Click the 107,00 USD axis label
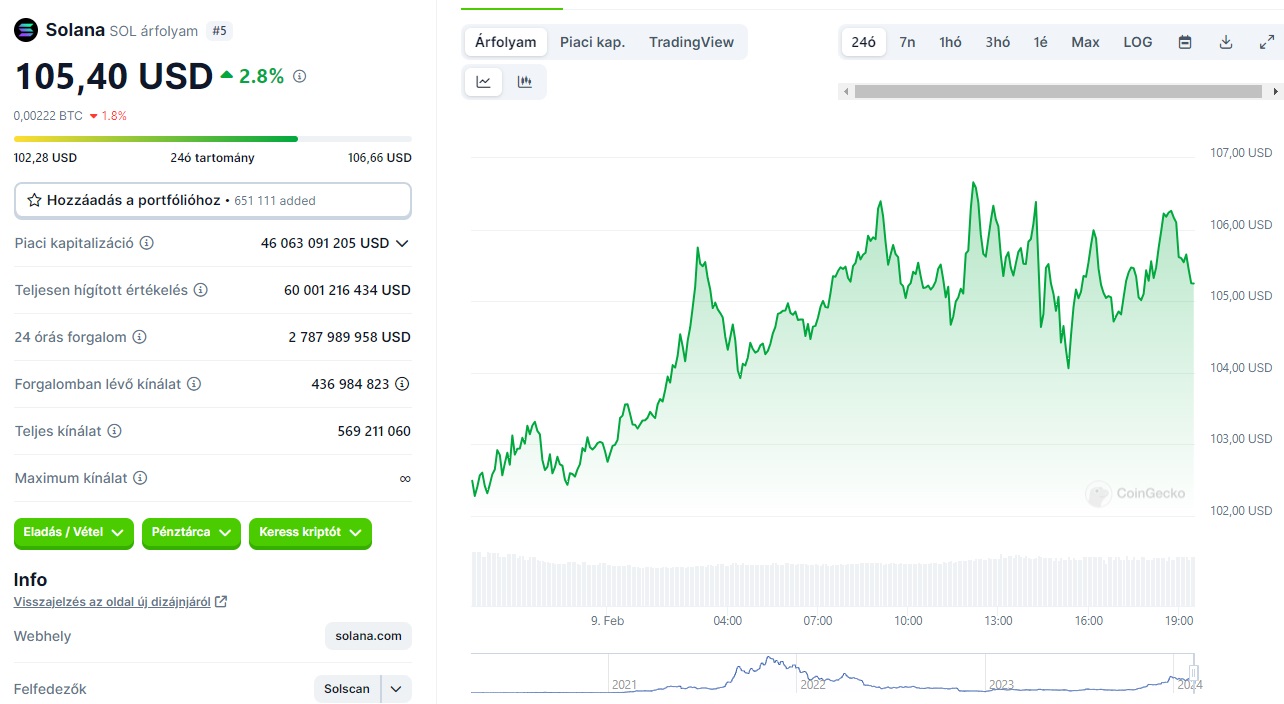This screenshot has height=704, width=1284. pyautogui.click(x=1241, y=153)
